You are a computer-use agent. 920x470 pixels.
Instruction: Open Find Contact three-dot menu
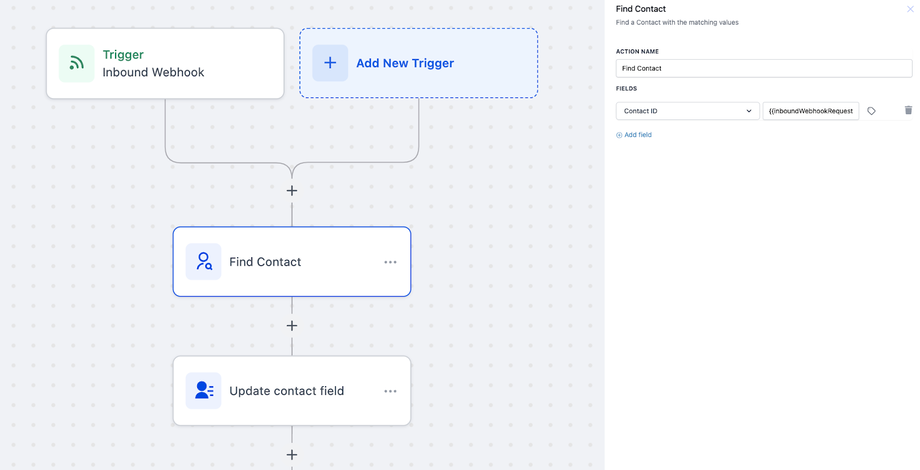(390, 262)
